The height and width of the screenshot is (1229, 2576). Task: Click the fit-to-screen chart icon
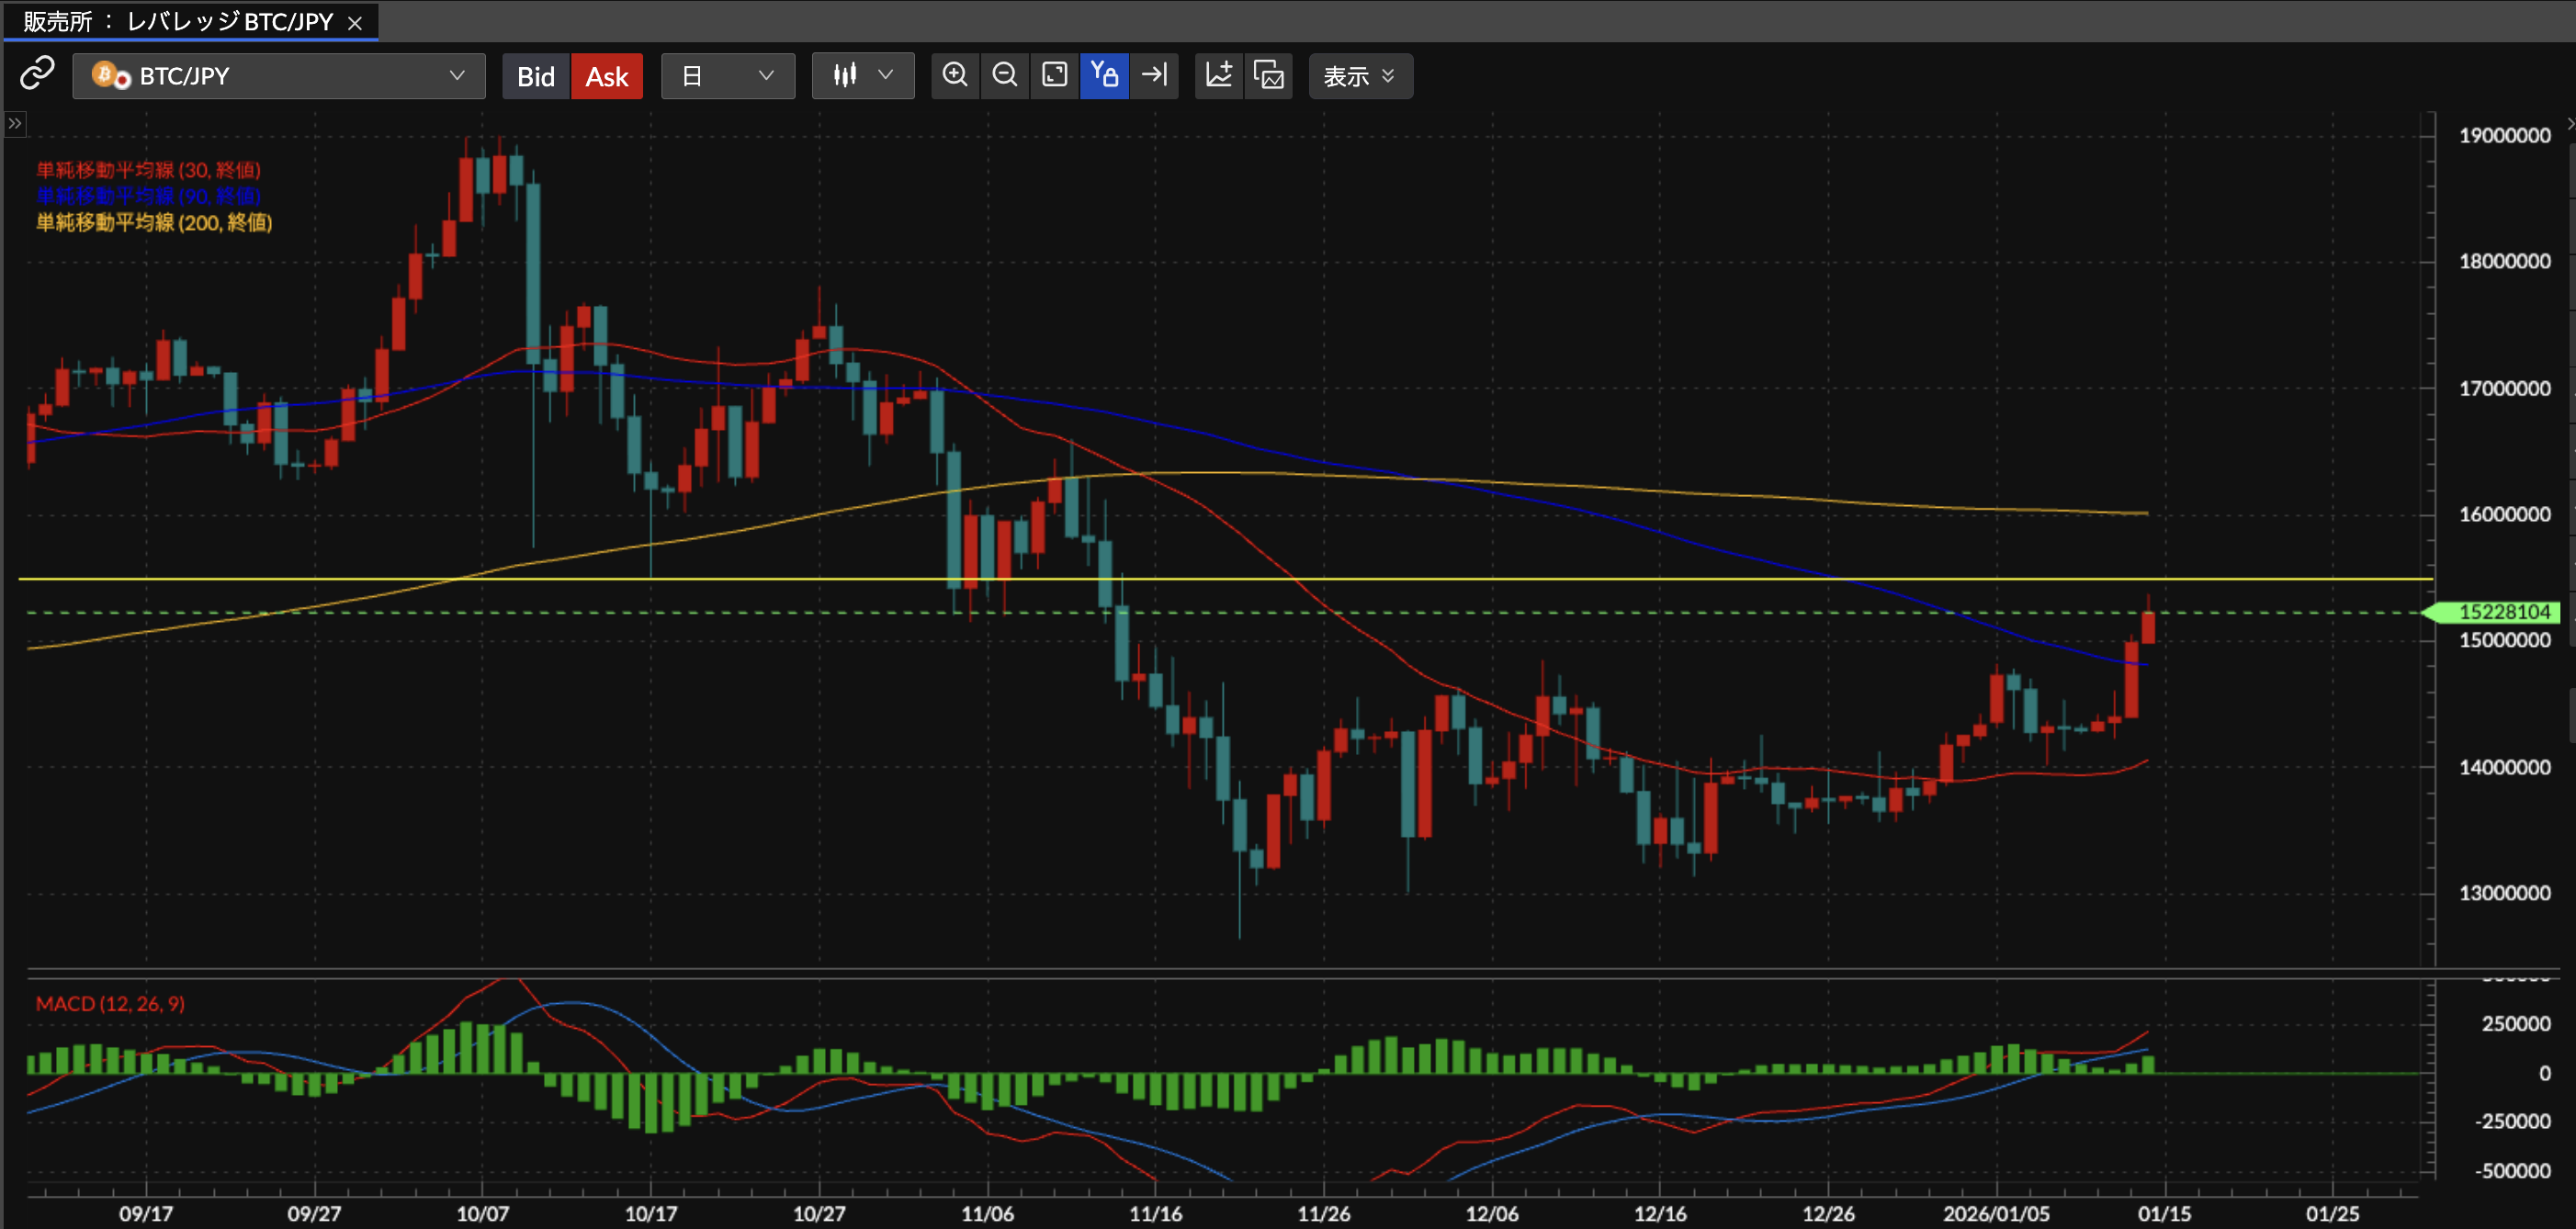[x=1054, y=75]
